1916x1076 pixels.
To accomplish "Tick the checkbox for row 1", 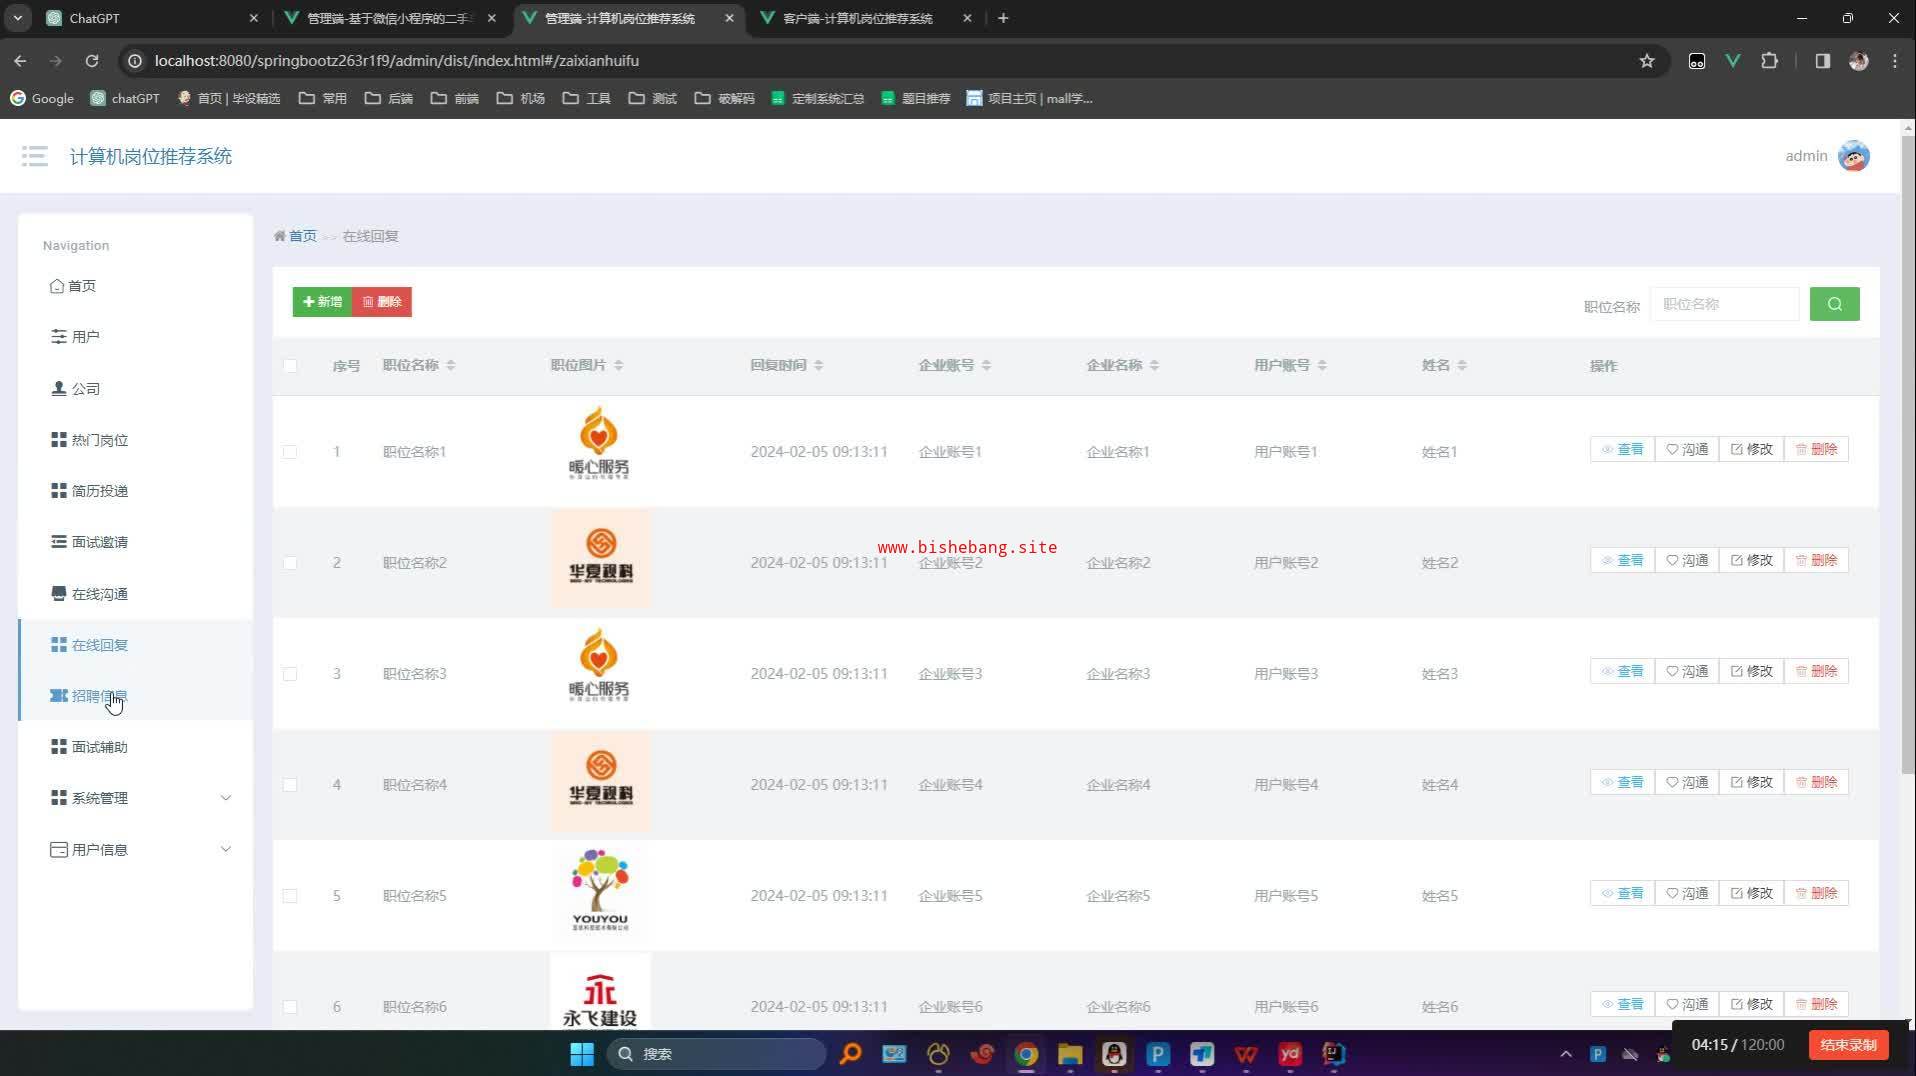I will click(x=290, y=452).
